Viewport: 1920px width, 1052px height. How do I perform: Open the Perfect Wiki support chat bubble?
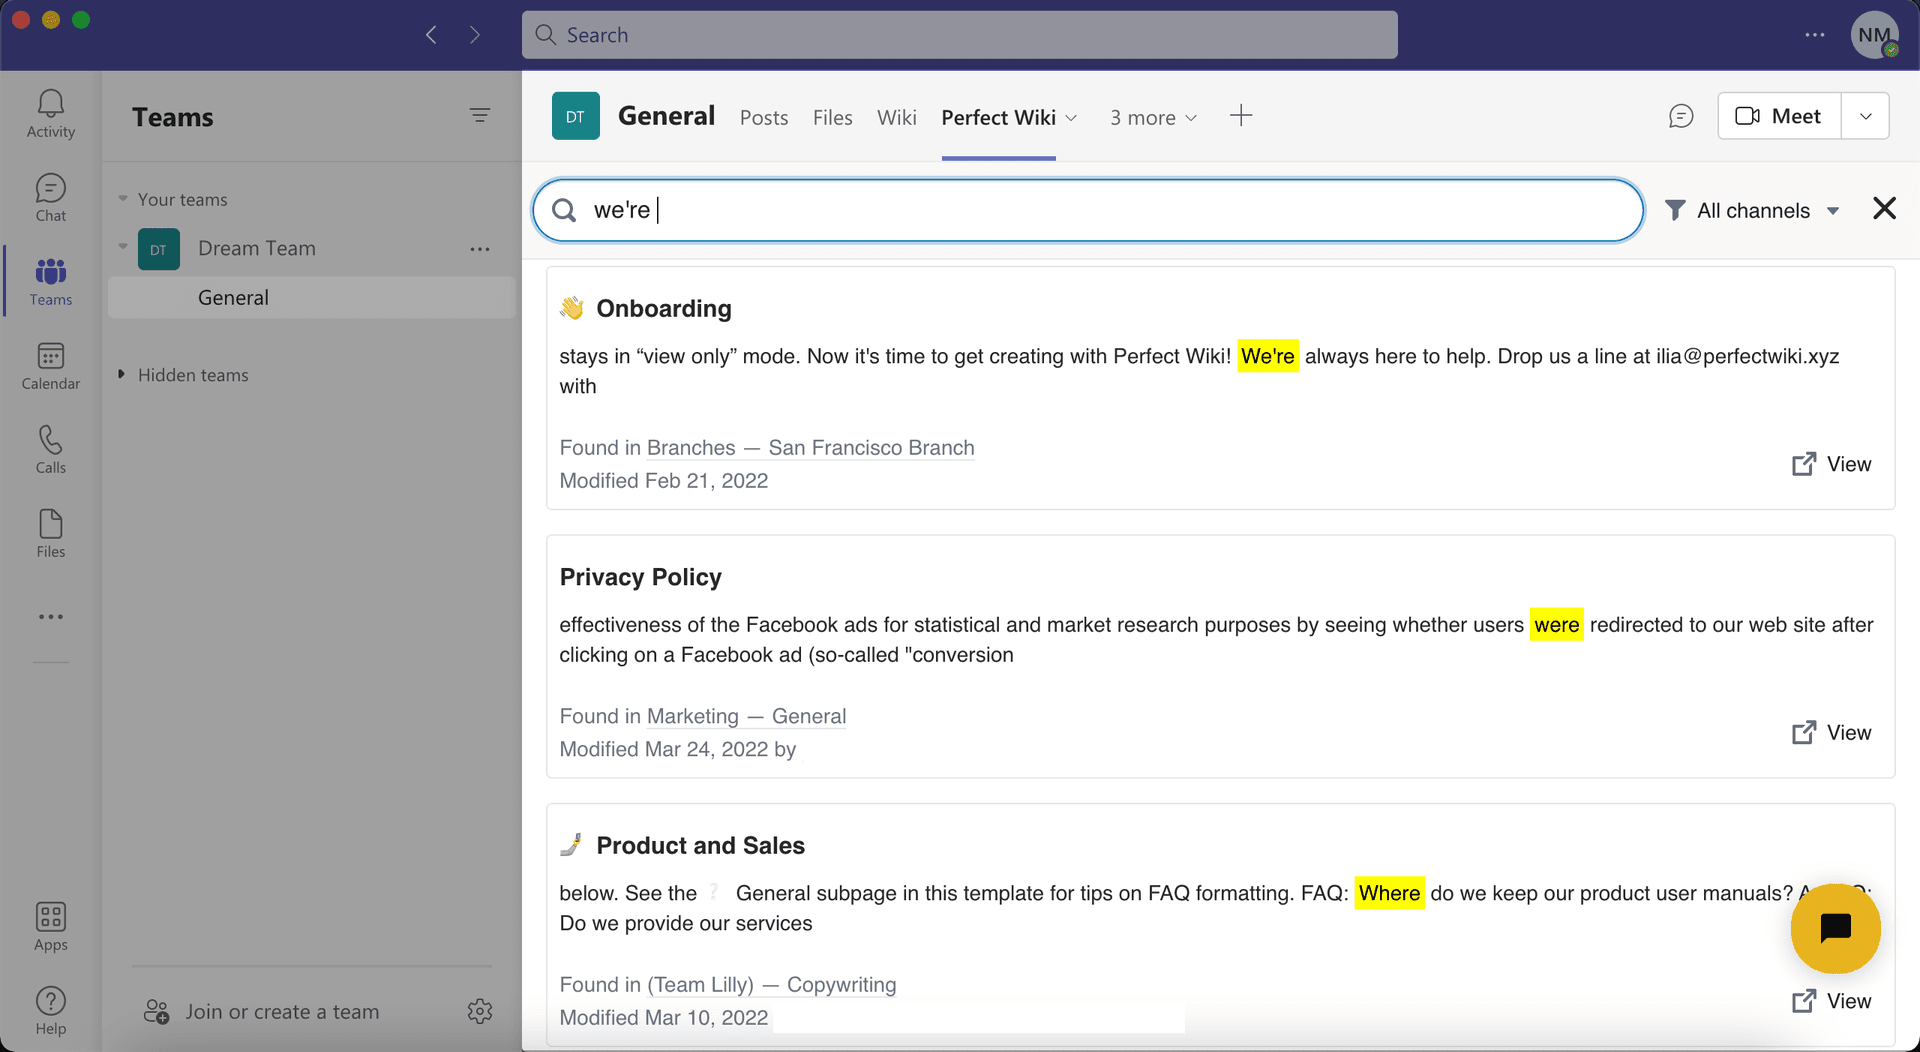pyautogui.click(x=1835, y=928)
